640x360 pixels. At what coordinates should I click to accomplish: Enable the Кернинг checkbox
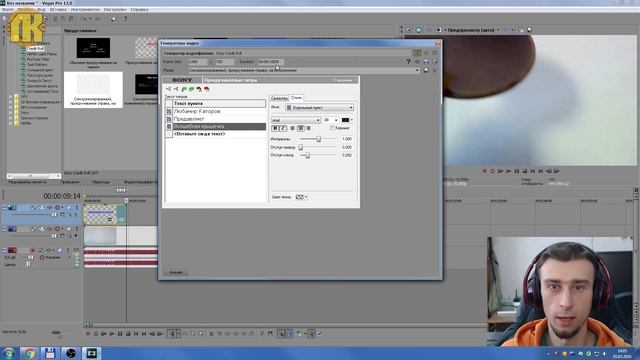click(333, 128)
